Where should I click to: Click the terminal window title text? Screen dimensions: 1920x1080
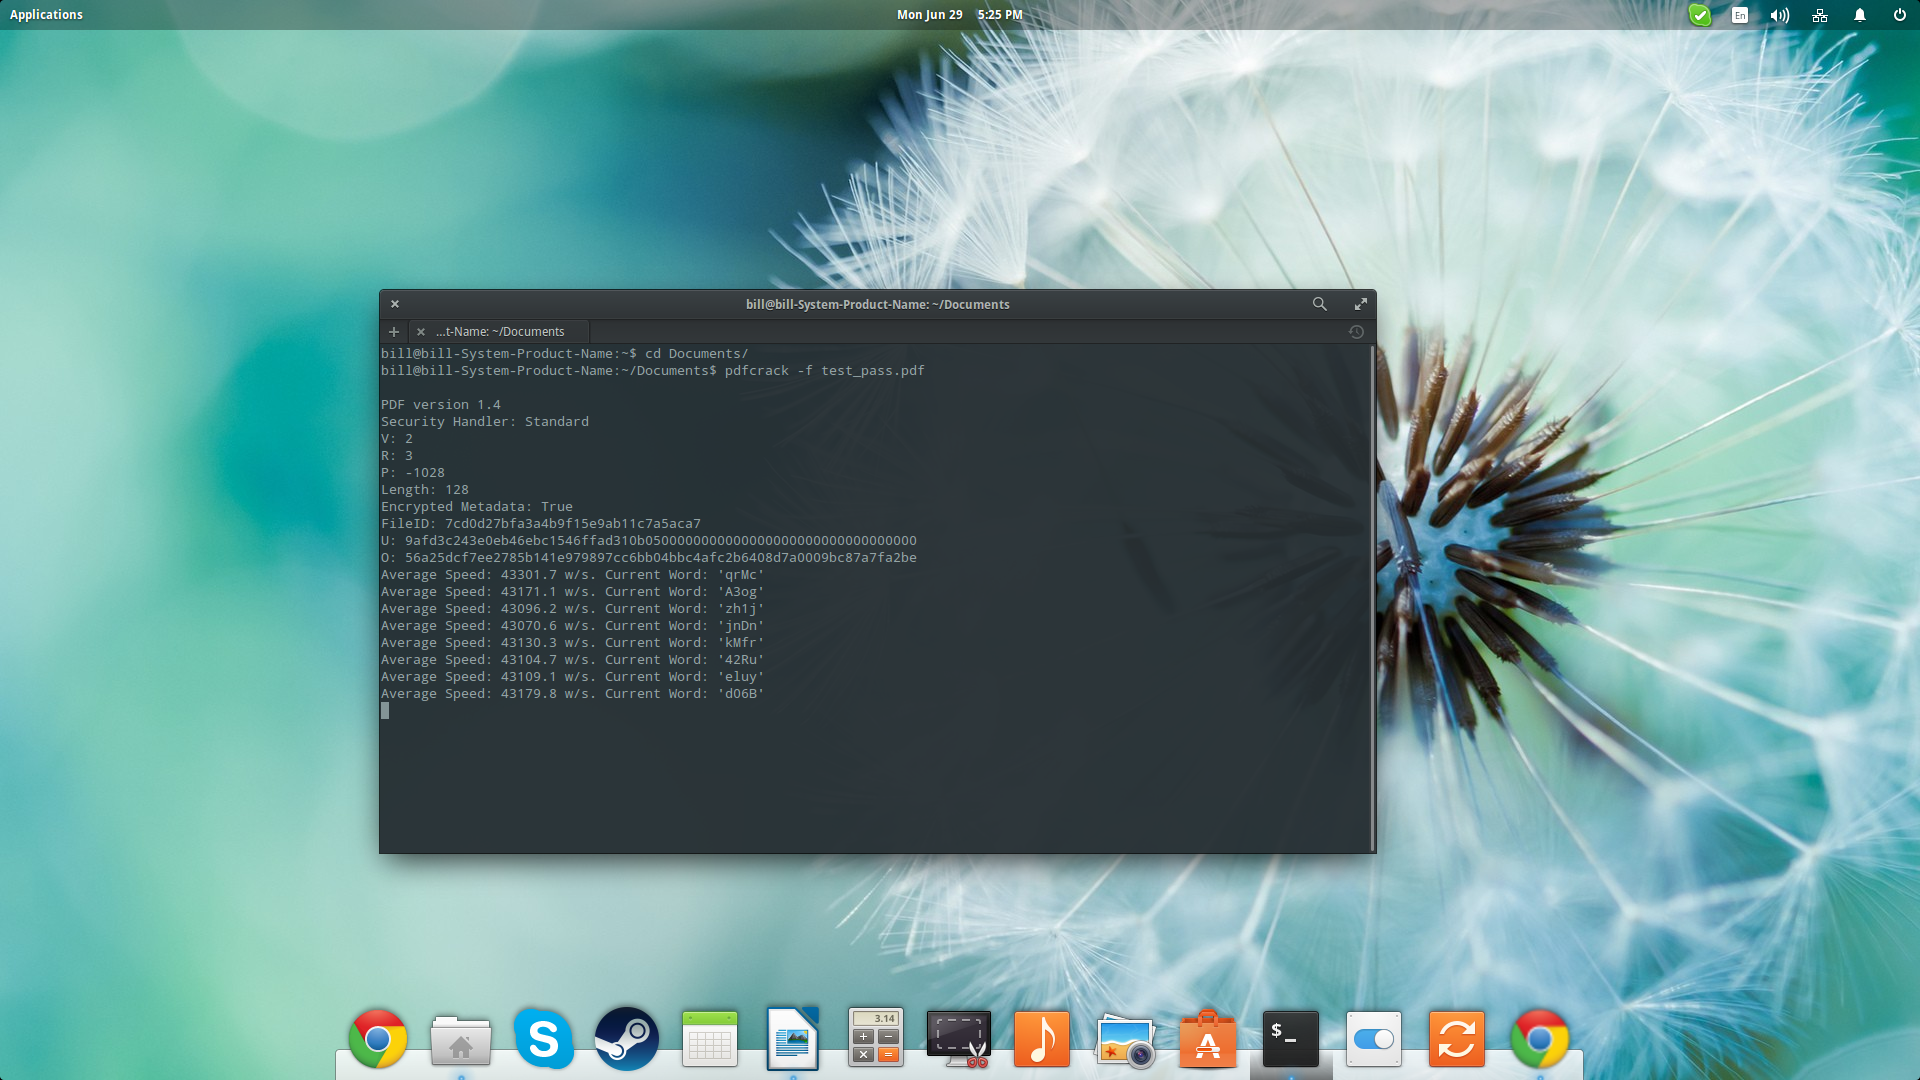pyautogui.click(x=877, y=305)
